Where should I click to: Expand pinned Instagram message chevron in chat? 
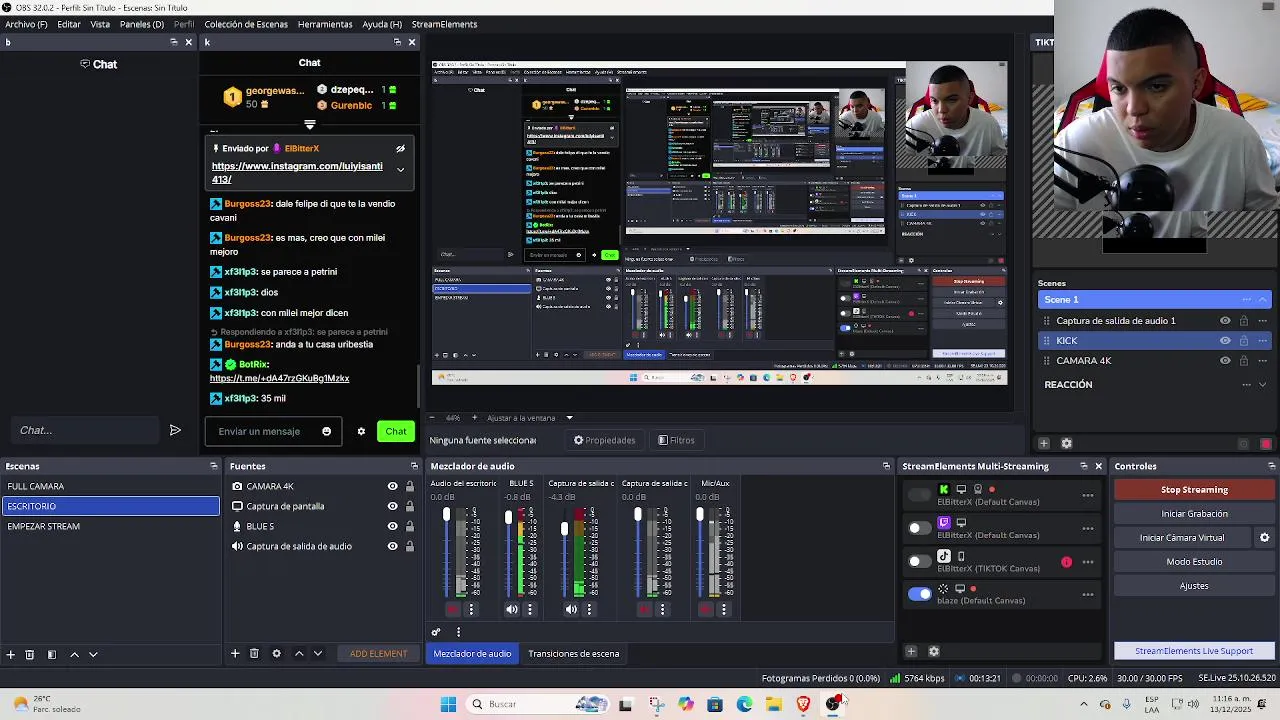tap(400, 170)
